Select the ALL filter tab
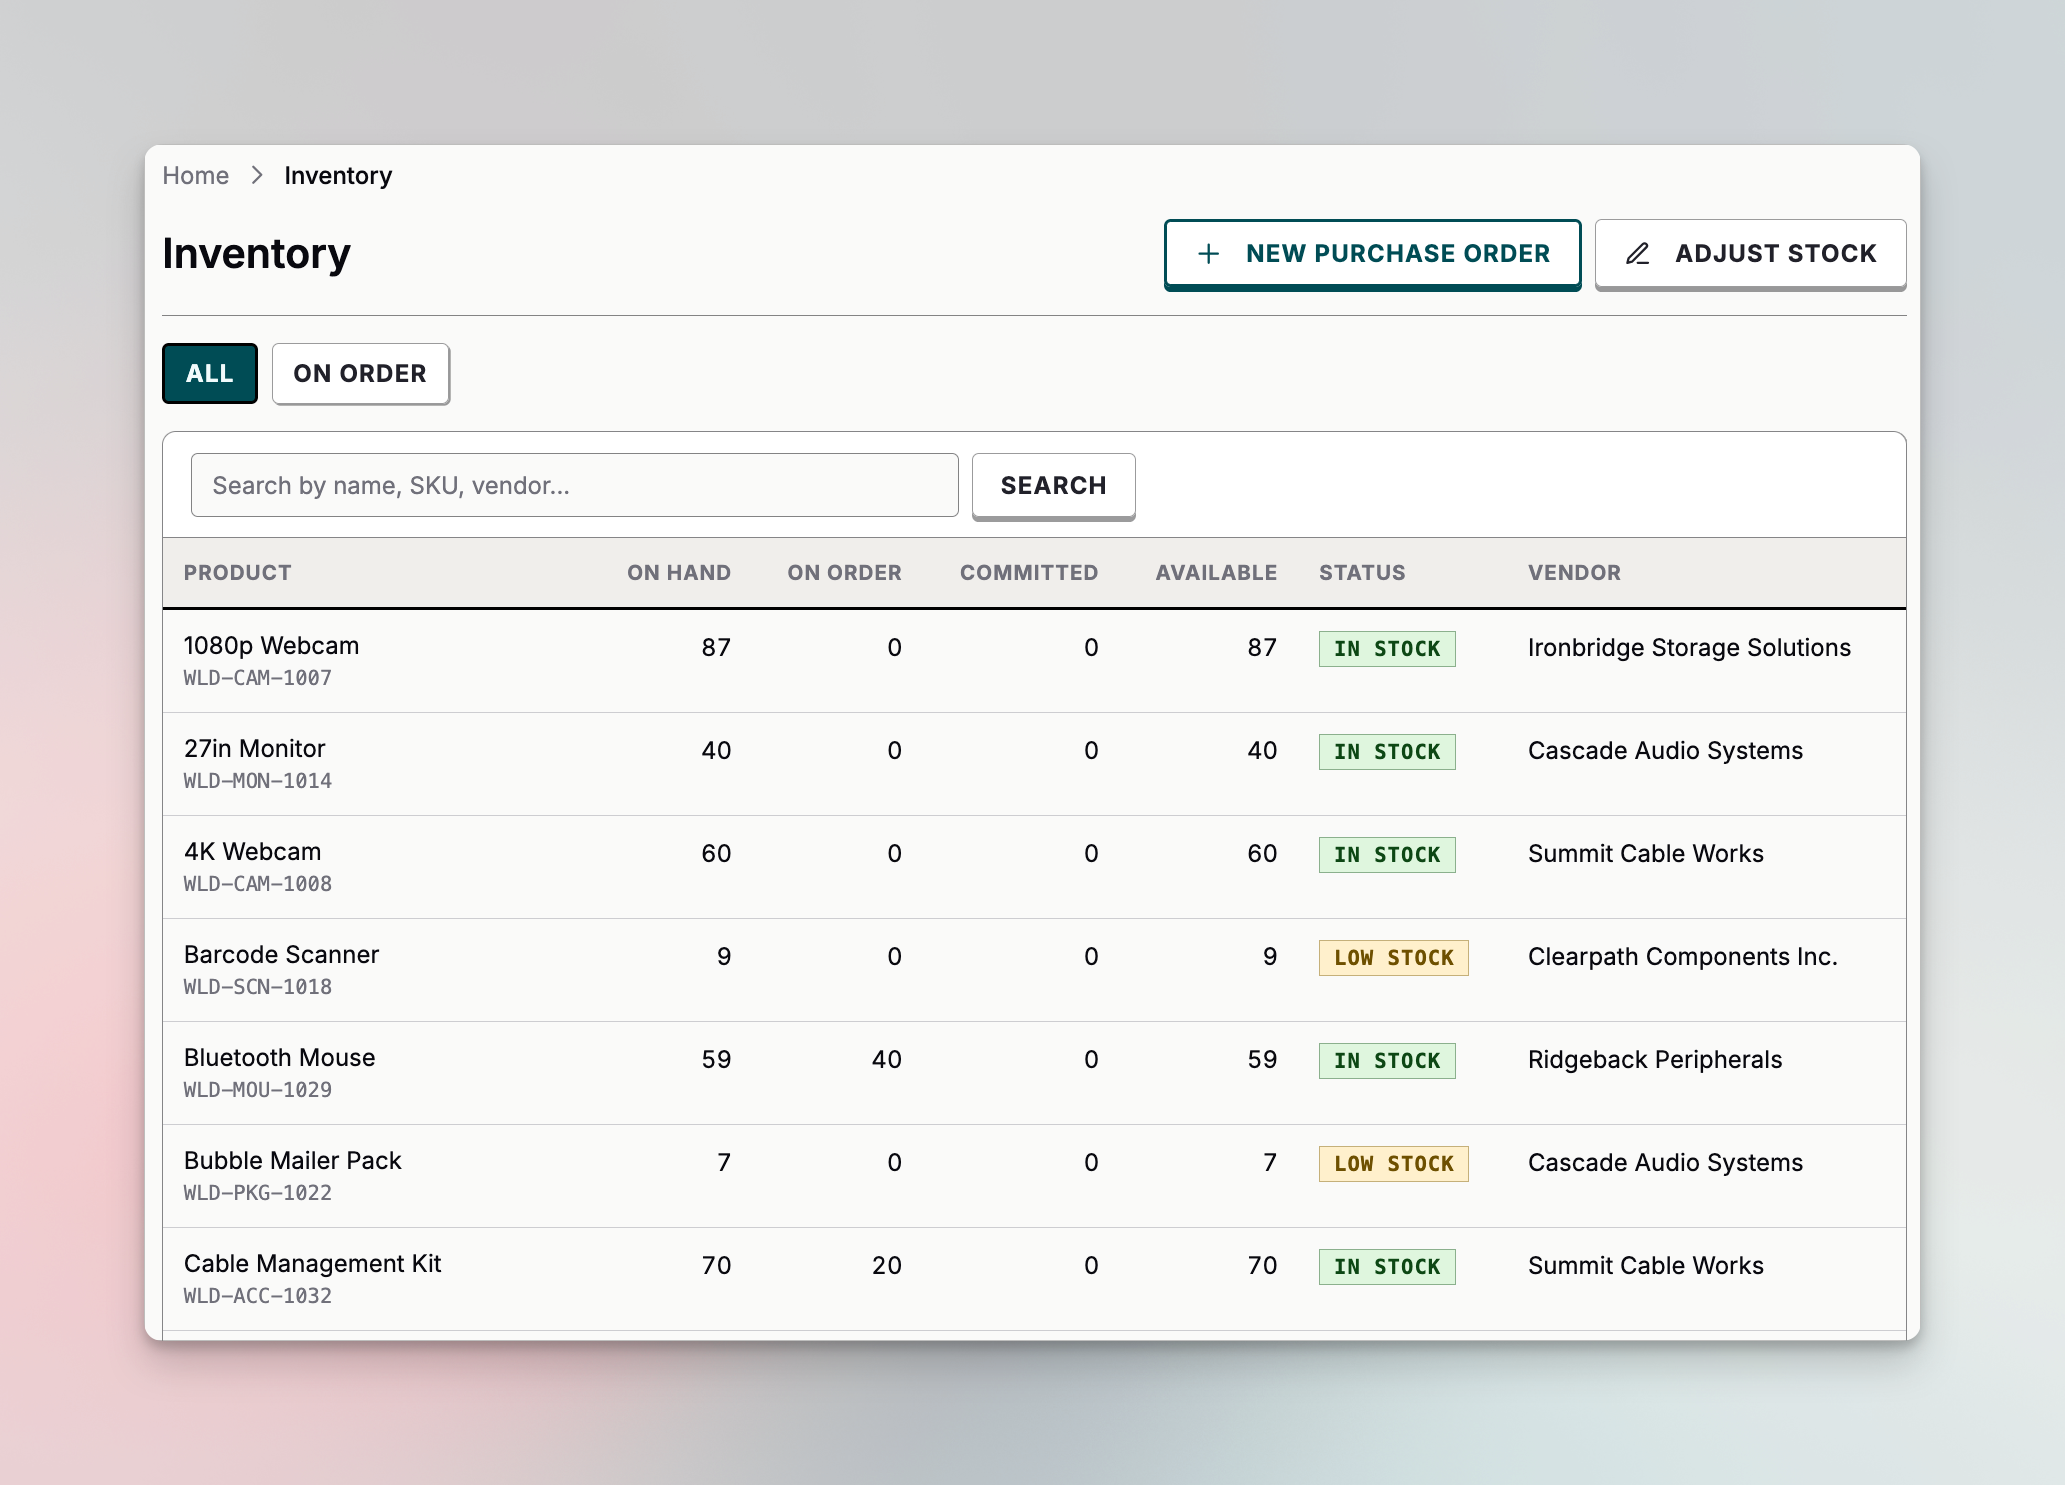2065x1485 pixels. 209,373
